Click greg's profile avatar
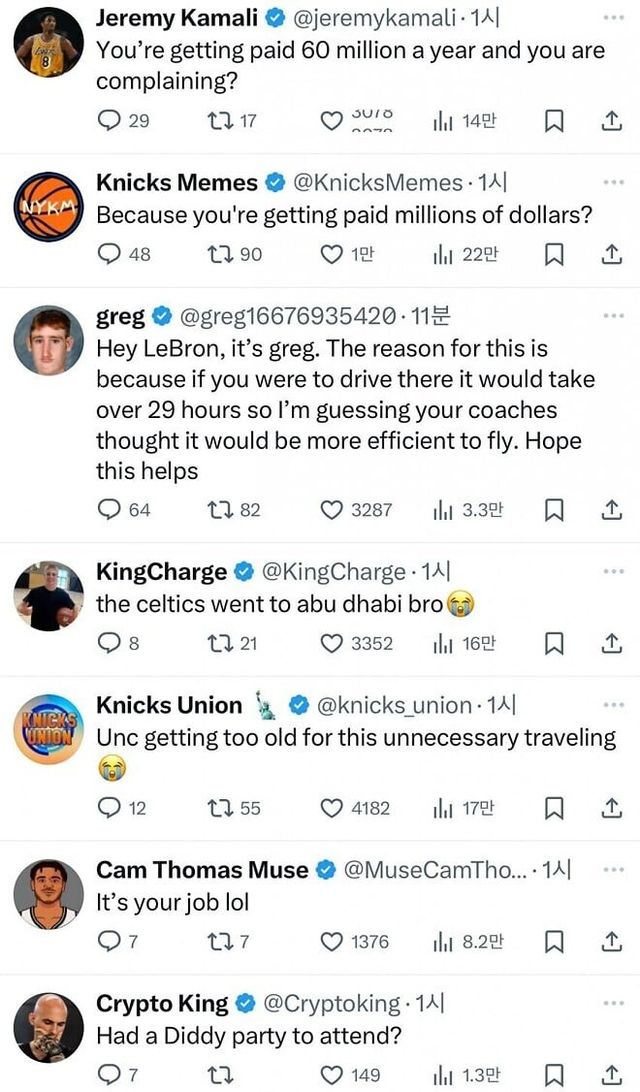 pyautogui.click(x=48, y=340)
